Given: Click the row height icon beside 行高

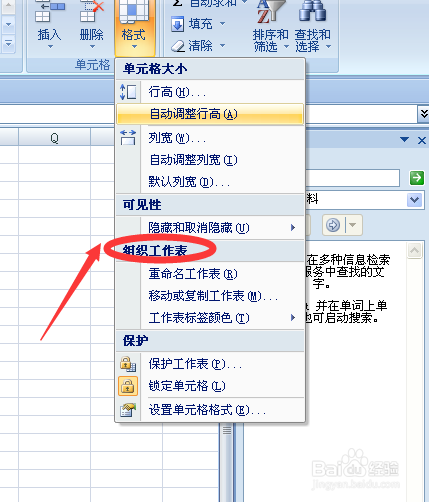Looking at the screenshot, I should click(x=128, y=92).
